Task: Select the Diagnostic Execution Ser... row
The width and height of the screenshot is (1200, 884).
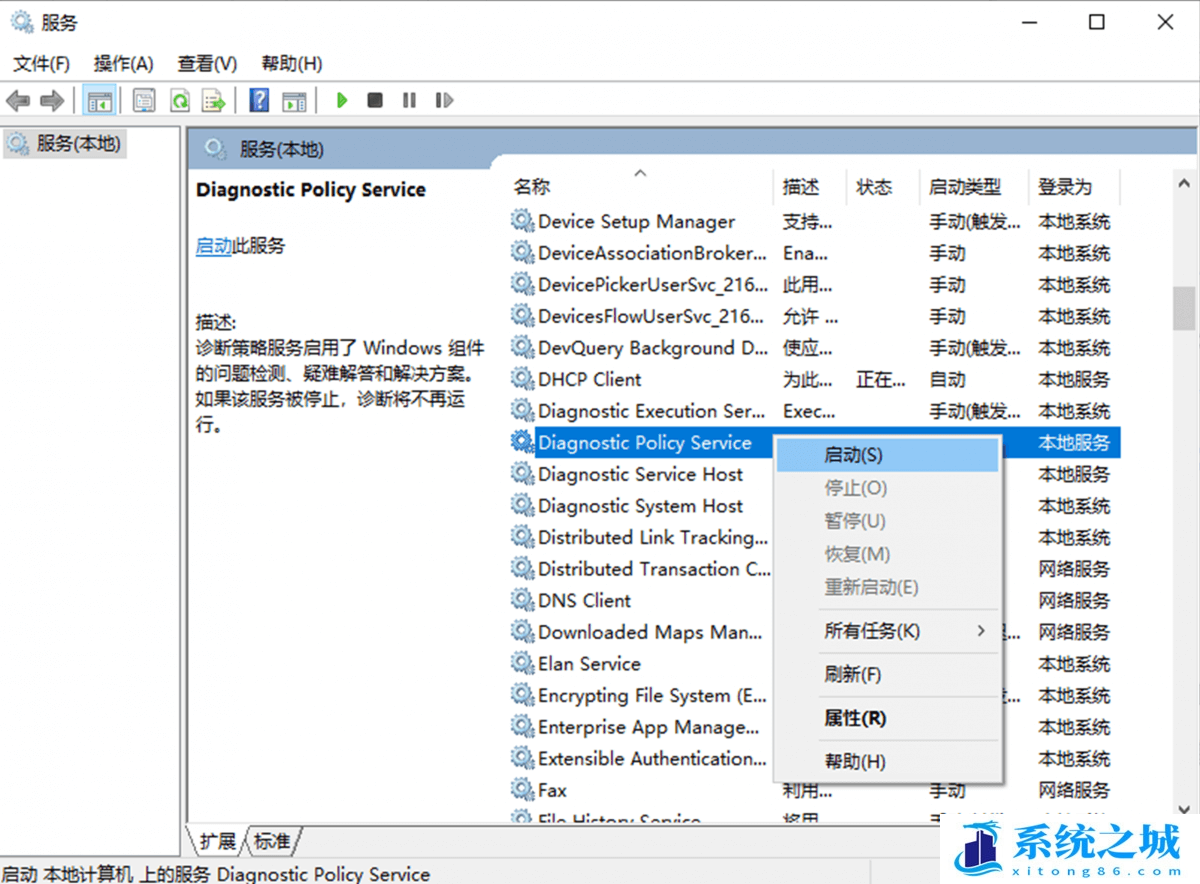Action: (814, 411)
